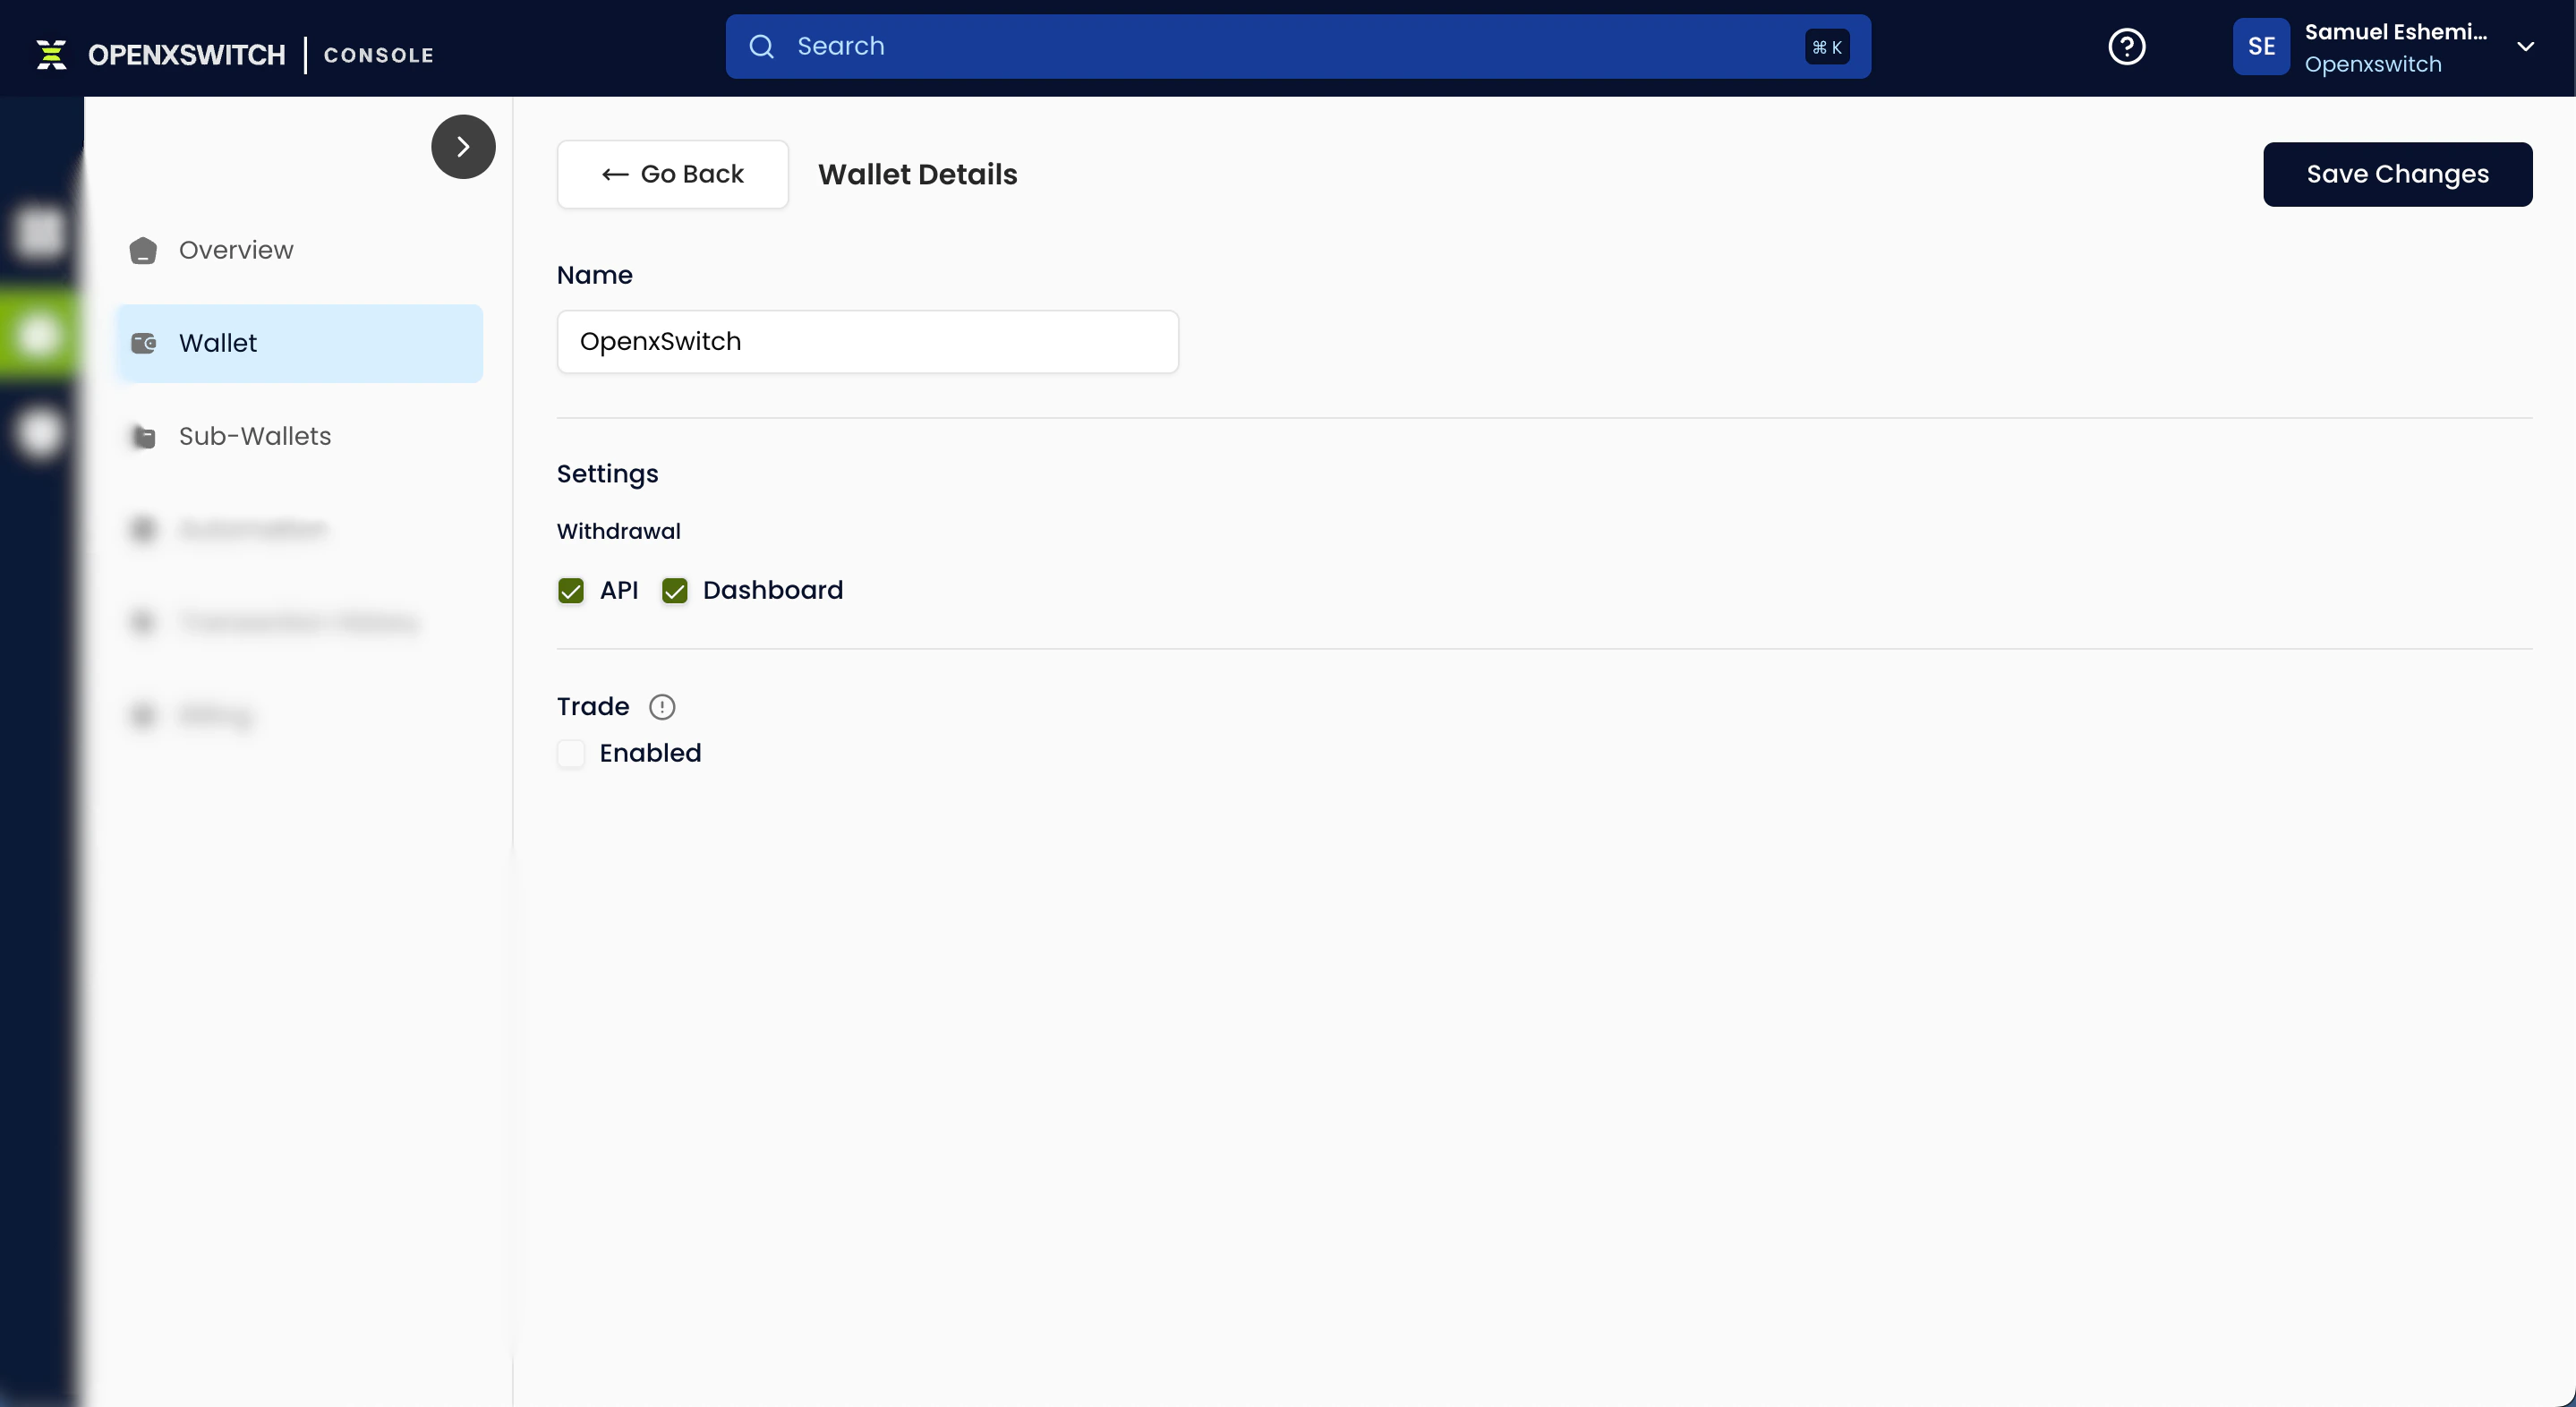Click the Save Changes button
The image size is (2576, 1407).
[x=2397, y=174]
